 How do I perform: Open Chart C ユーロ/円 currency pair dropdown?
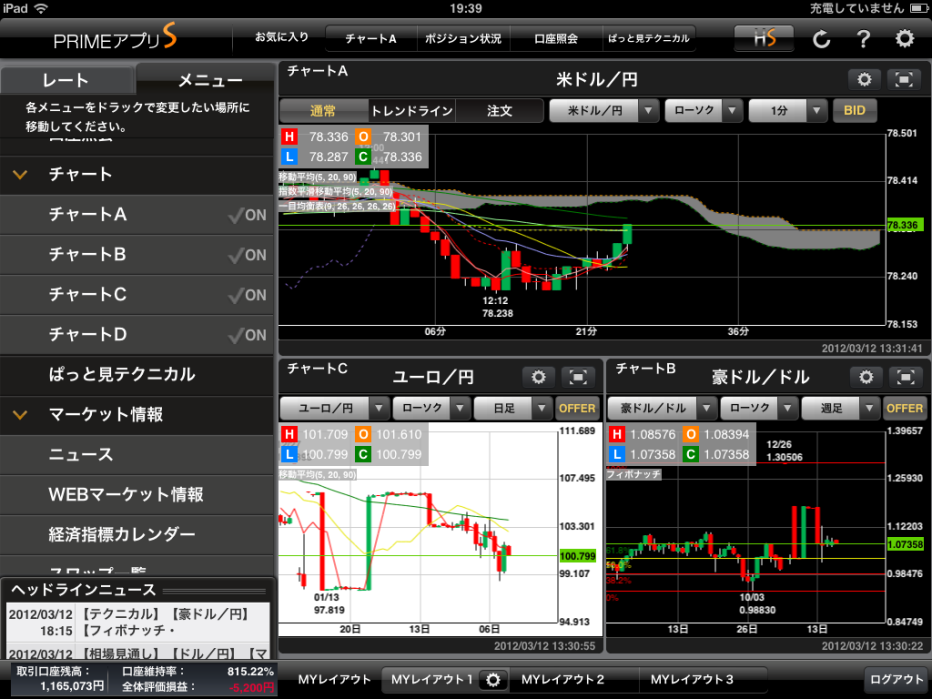[334, 408]
